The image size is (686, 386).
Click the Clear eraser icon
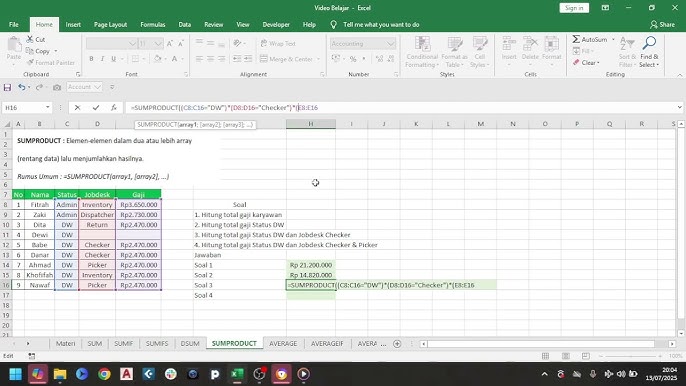tap(576, 63)
